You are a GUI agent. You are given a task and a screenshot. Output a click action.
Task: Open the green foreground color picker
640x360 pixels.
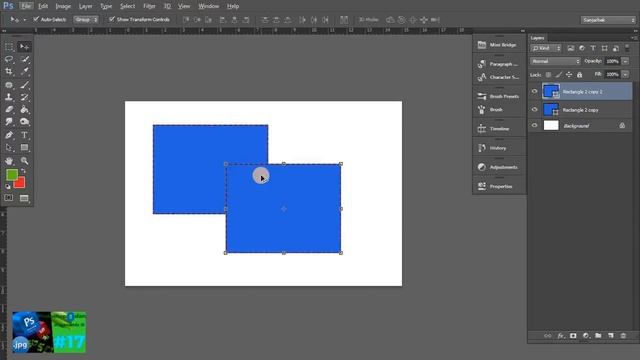pyautogui.click(x=11, y=175)
